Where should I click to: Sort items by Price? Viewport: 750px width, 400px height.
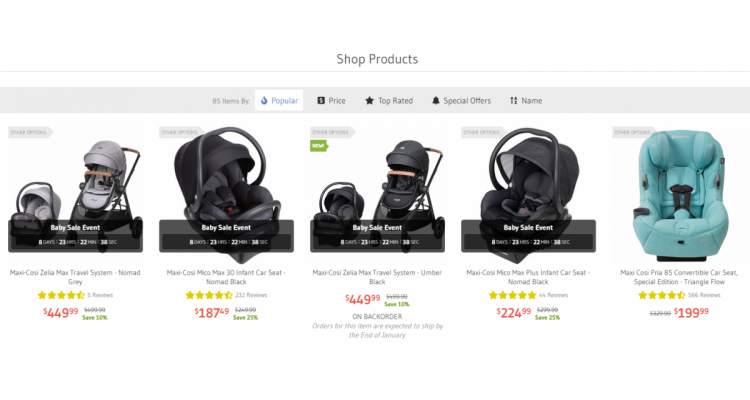[x=331, y=100]
